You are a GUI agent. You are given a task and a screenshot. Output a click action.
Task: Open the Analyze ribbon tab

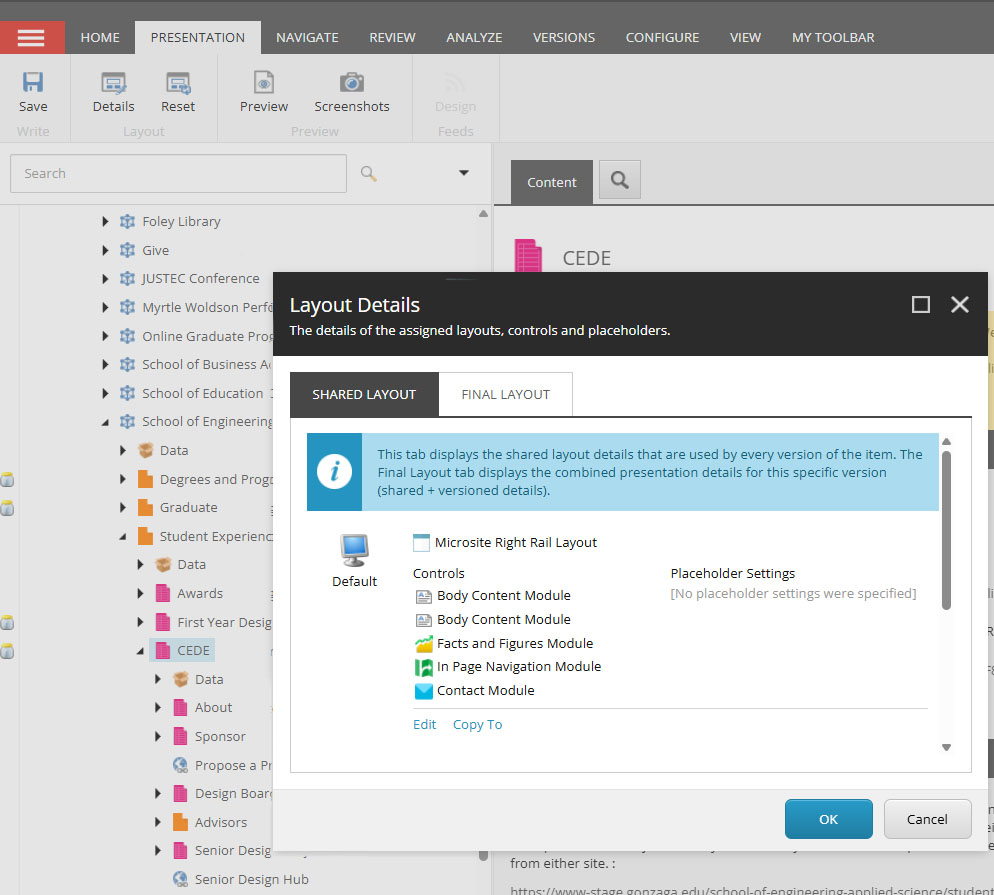(474, 37)
